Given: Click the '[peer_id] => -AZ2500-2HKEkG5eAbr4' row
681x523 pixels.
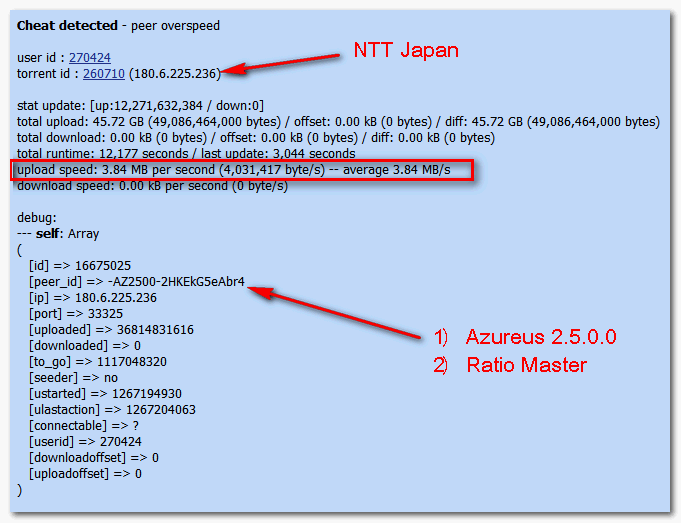Looking at the screenshot, I should (137, 281).
